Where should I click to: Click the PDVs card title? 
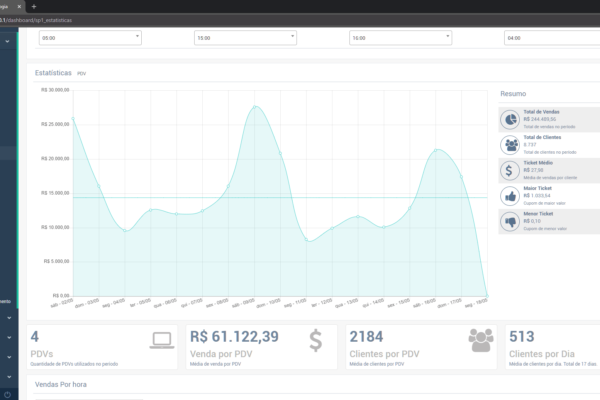click(x=42, y=354)
